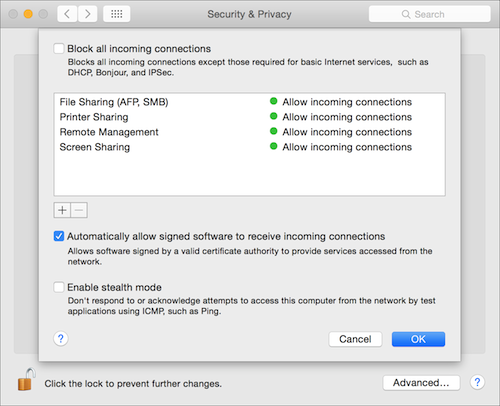Open help beside the Advanced button

point(477,382)
